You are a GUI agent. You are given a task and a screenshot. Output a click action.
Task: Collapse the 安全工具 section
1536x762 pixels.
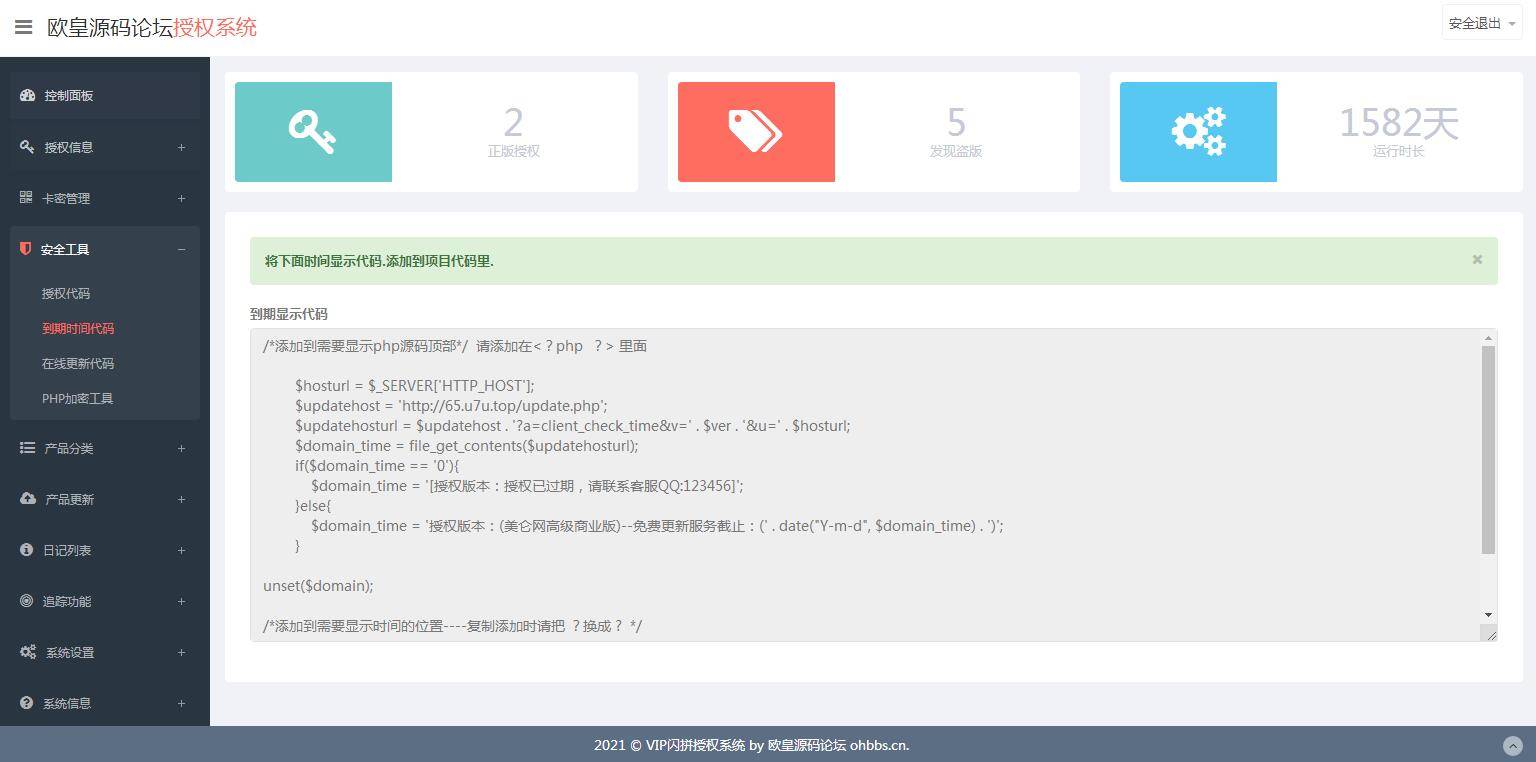coord(181,249)
